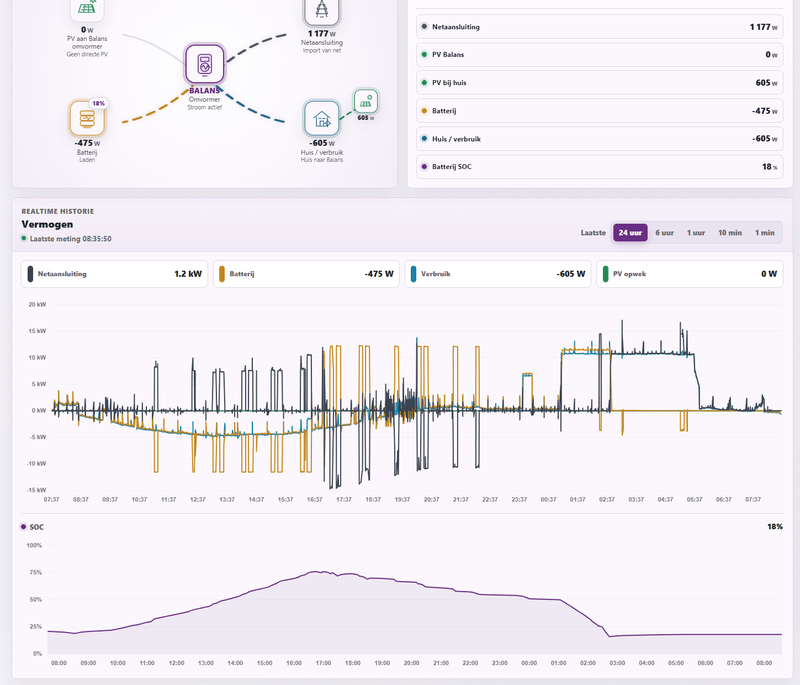Click the 18% battery charge badge
The width and height of the screenshot is (800, 685).
coord(98,103)
